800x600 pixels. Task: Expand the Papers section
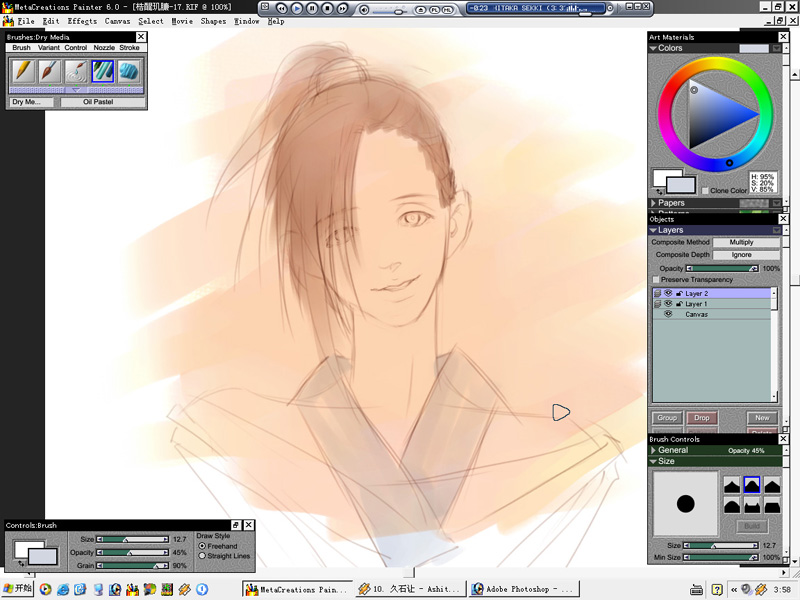coord(653,203)
